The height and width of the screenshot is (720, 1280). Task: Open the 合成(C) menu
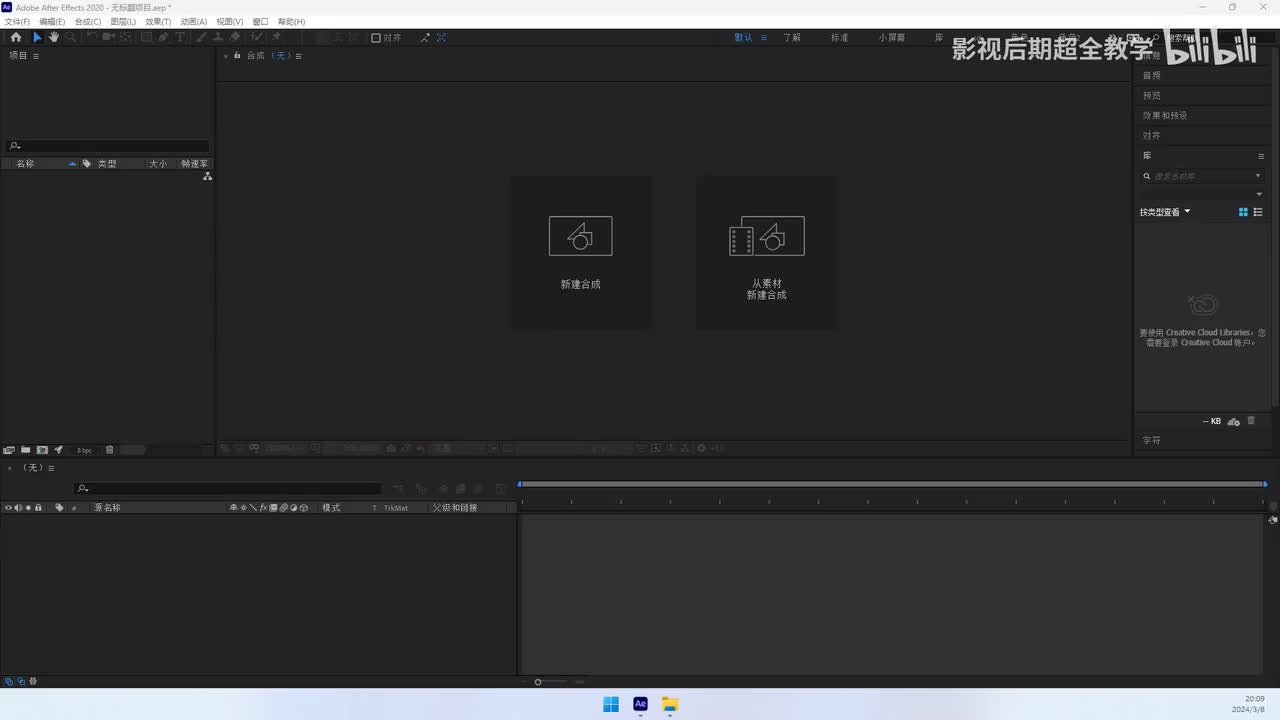point(88,21)
